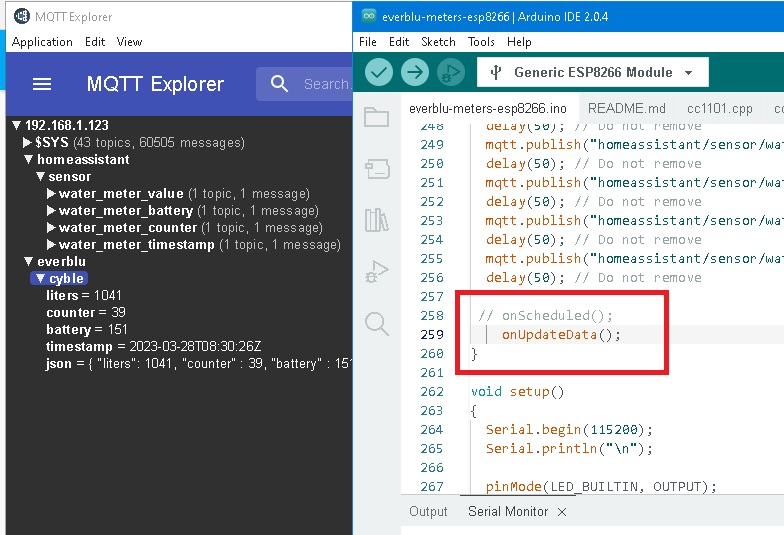Viewport: 784px width, 535px height.
Task: Open Generic ESP8266 Module board dropdown
Action: tap(592, 72)
